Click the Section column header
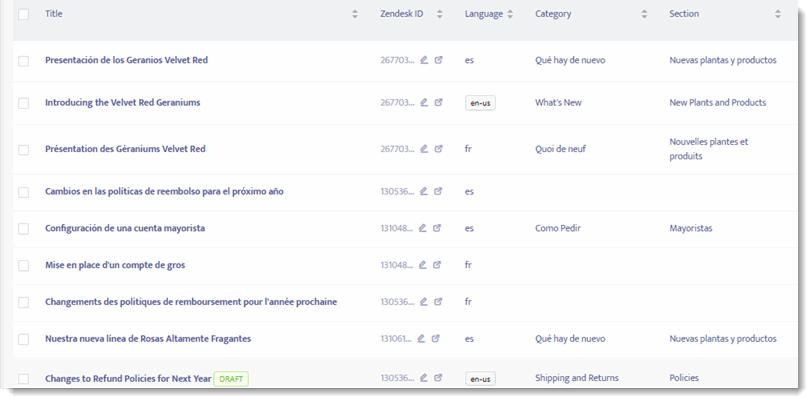The height and width of the screenshot is (397, 807). pyautogui.click(x=684, y=14)
